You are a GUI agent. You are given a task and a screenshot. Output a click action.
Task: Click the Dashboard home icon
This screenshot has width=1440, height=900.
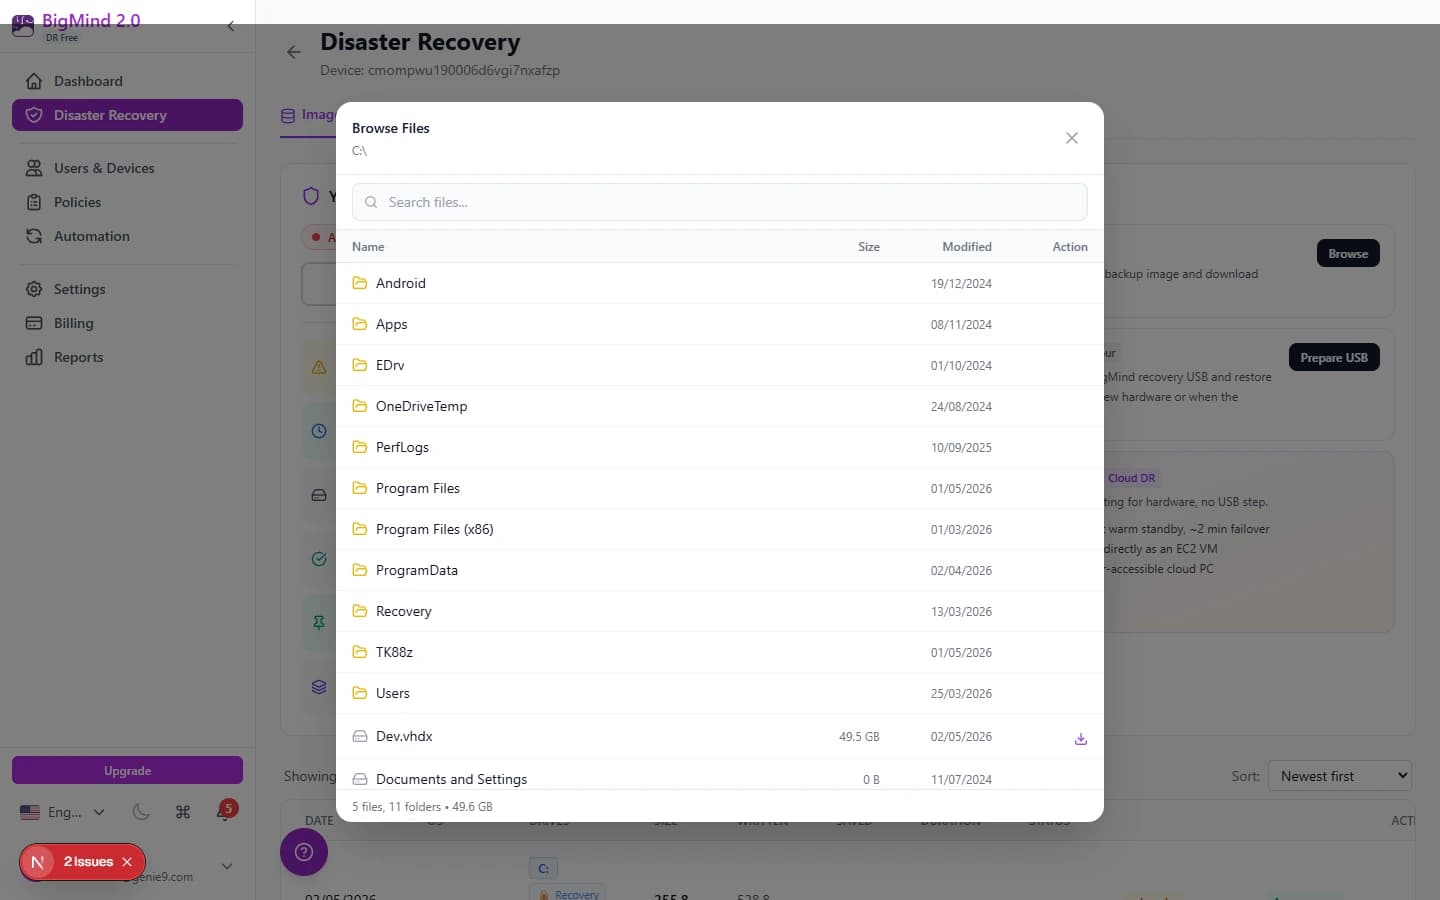coord(34,81)
